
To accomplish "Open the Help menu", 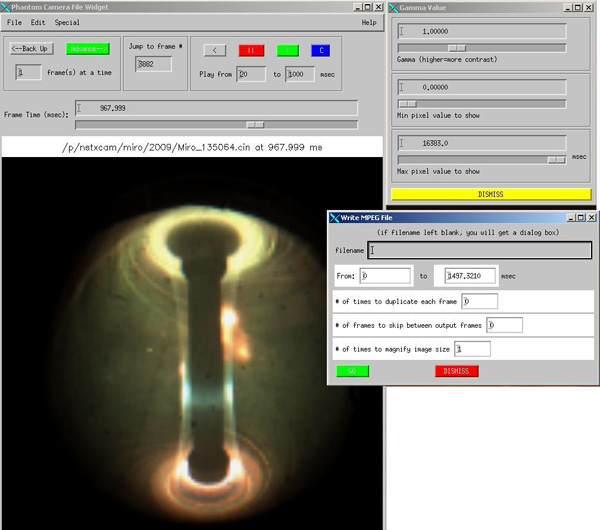I will tap(369, 22).
